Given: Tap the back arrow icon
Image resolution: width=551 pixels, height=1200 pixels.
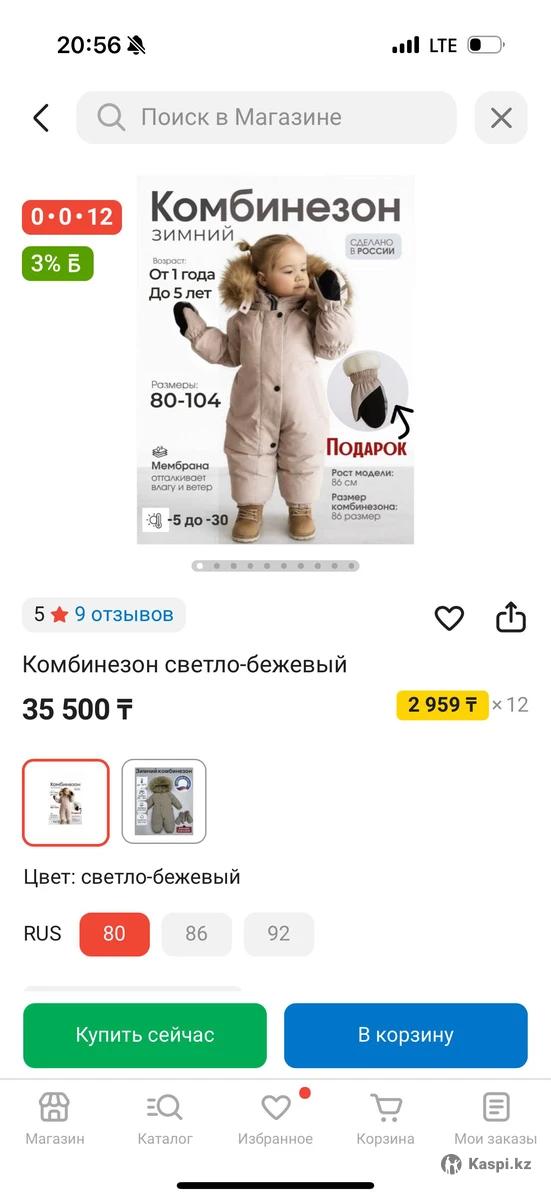Looking at the screenshot, I should (41, 118).
